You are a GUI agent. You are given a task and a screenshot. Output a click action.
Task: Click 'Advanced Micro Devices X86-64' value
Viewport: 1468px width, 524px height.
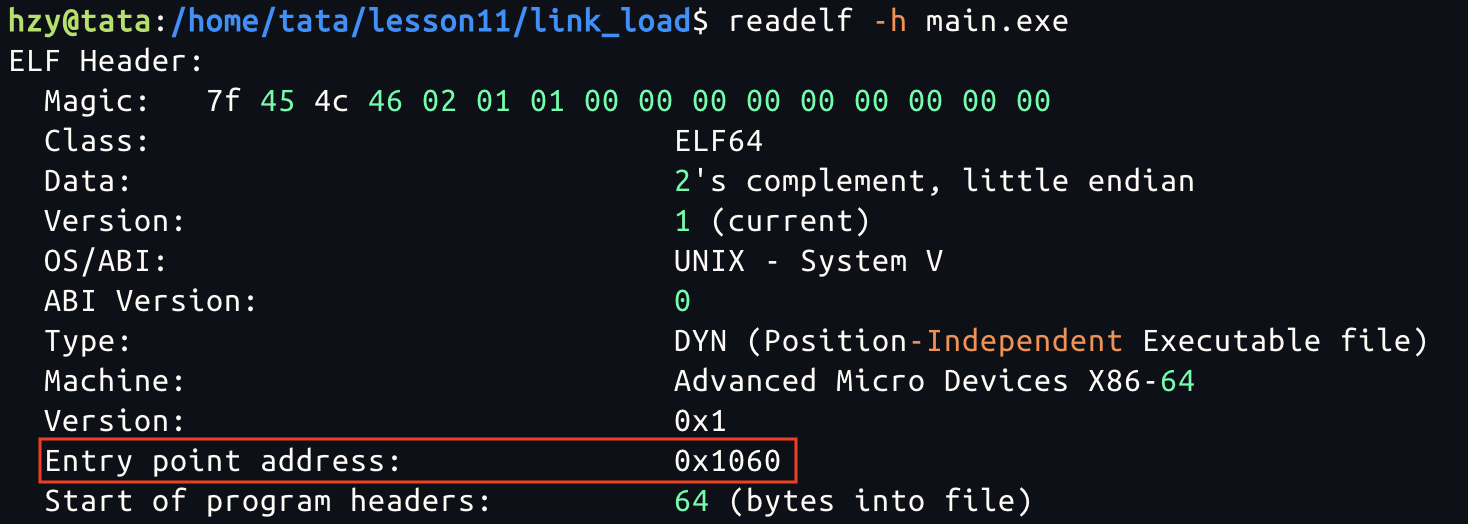coord(935,381)
